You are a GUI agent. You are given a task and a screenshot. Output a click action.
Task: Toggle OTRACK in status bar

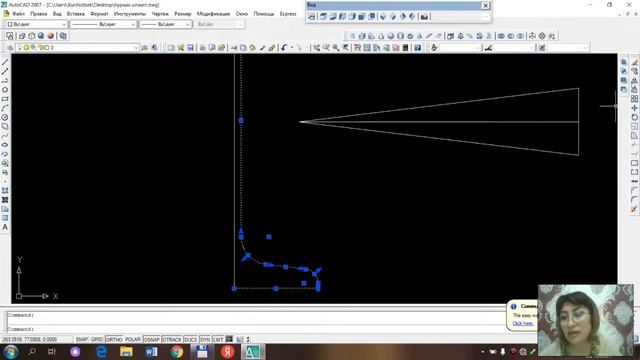point(171,340)
